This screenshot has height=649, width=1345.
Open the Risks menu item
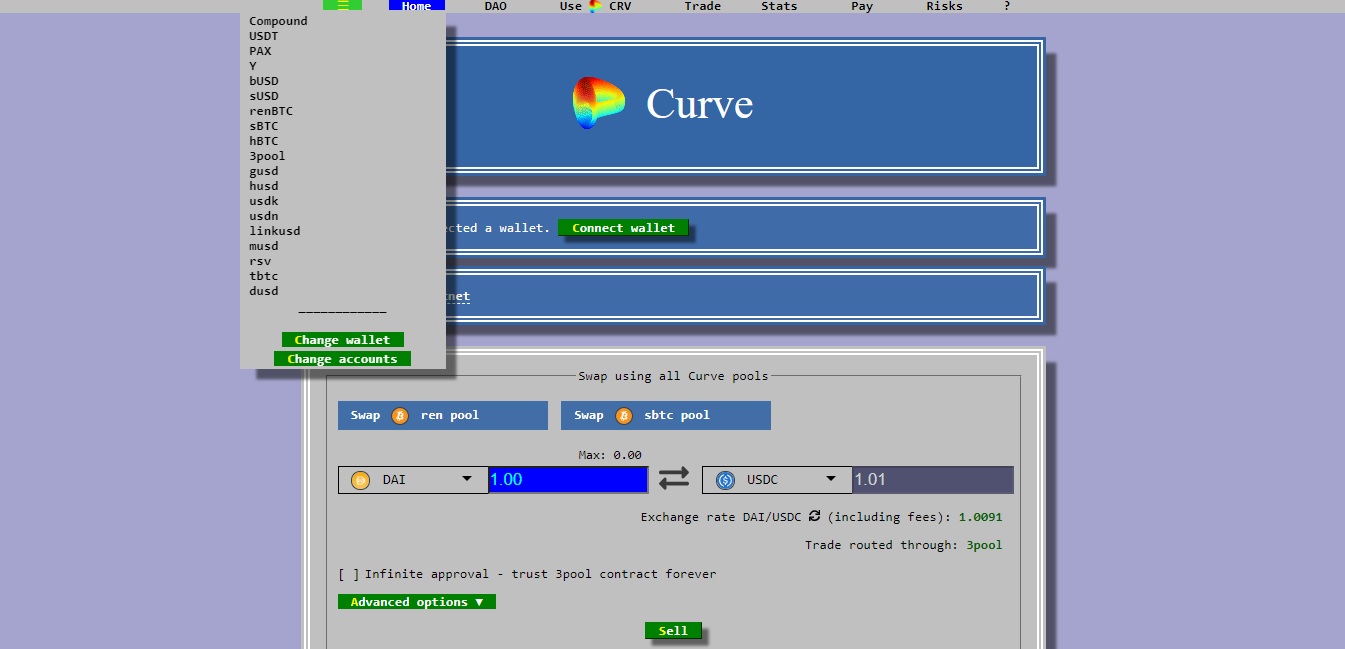tap(944, 6)
